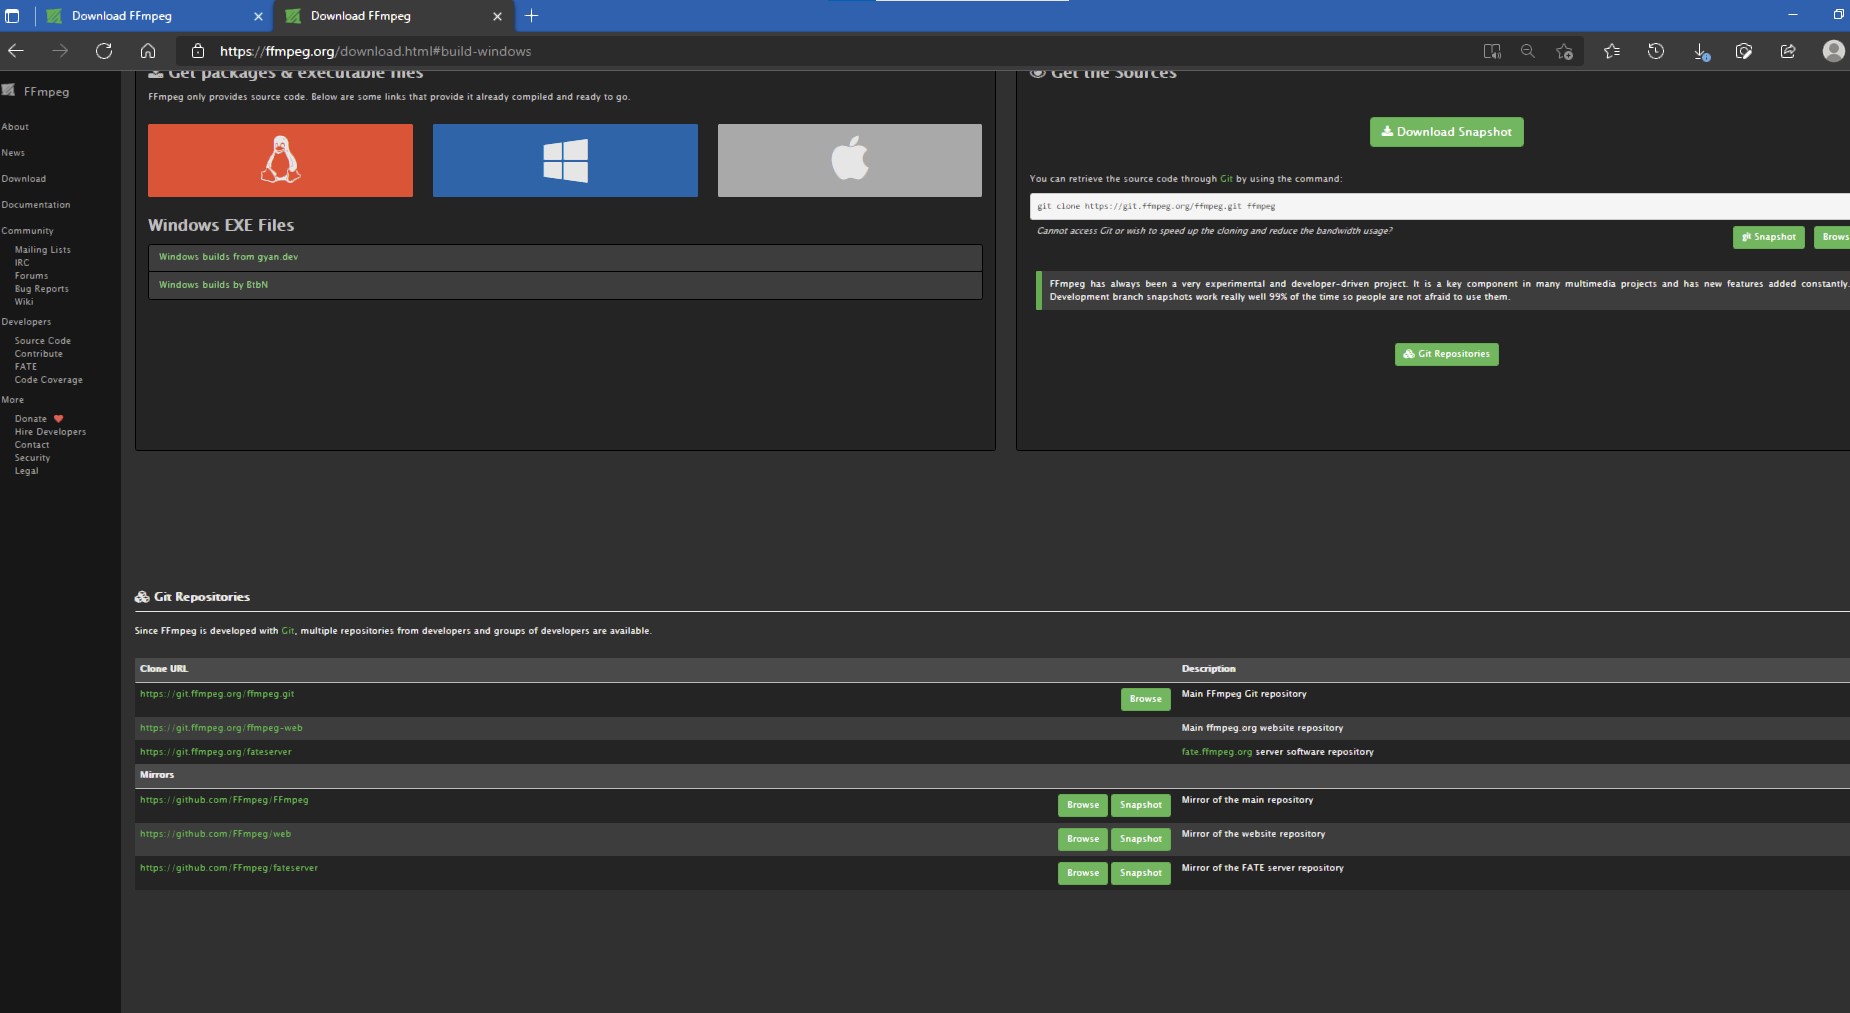
Task: Open the github.com/FFmpeg/FFmpeg link
Action: click(224, 800)
